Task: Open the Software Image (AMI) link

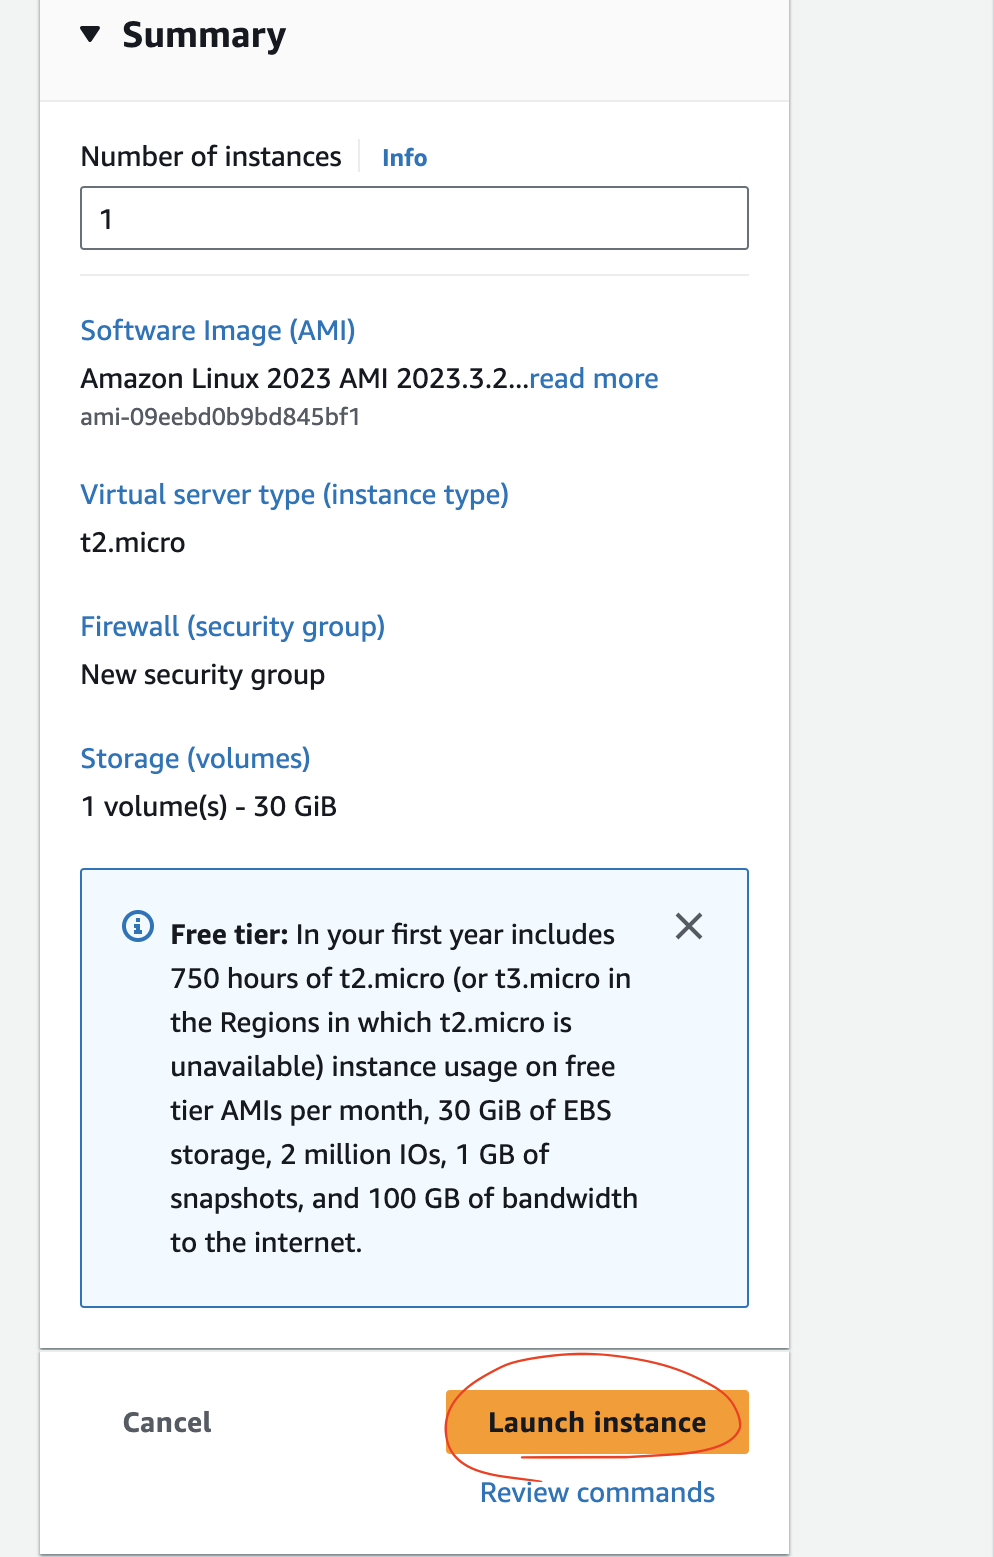Action: tap(218, 331)
